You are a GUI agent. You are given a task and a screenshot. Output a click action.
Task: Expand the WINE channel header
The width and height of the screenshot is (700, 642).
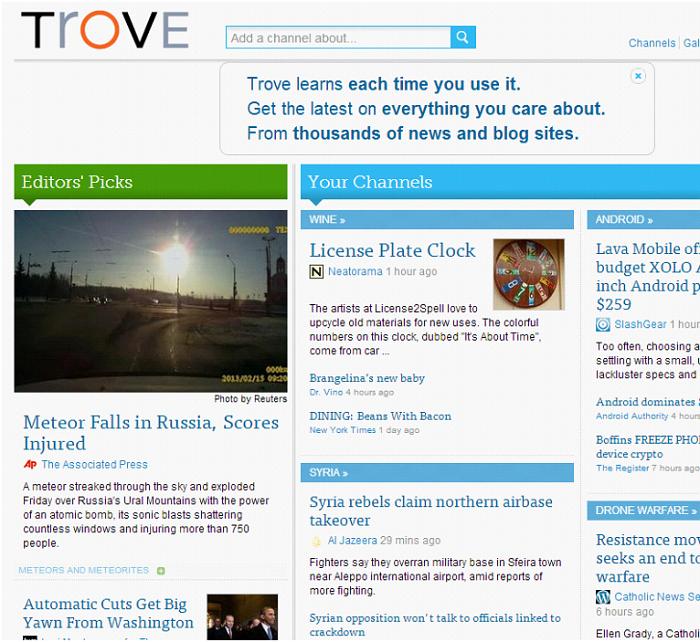click(327, 220)
